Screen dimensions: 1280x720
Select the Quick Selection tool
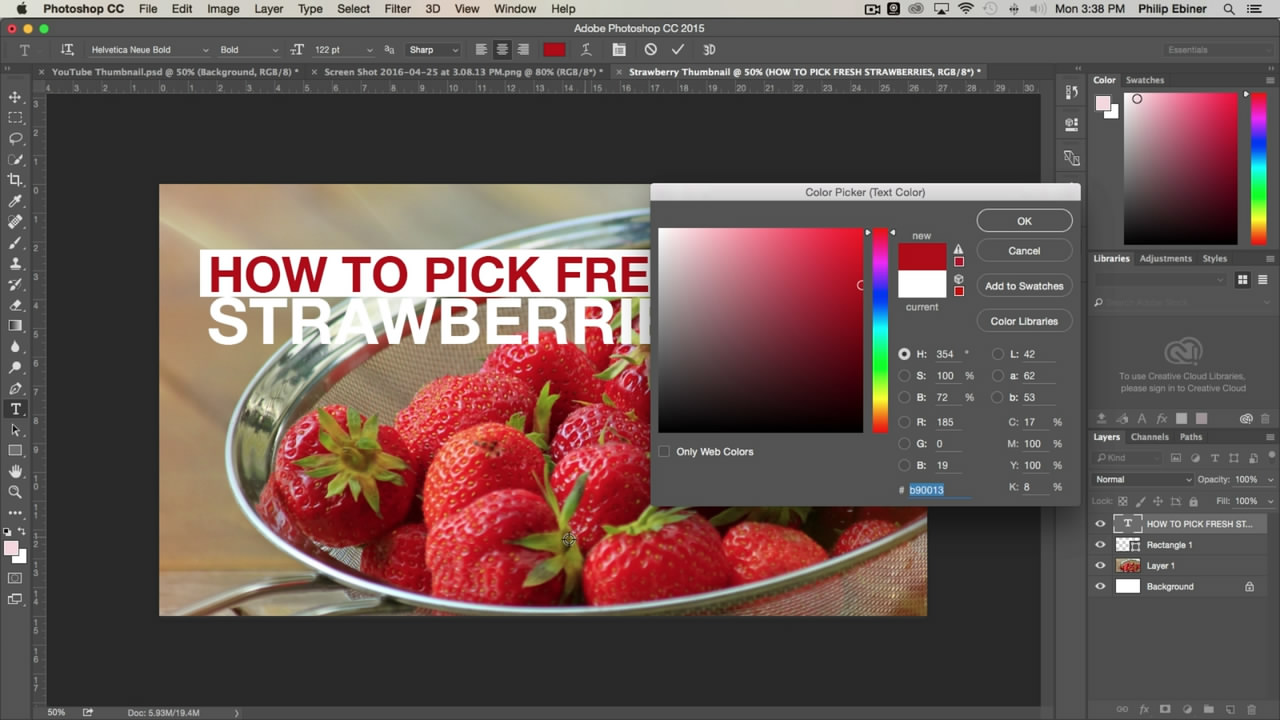15,160
